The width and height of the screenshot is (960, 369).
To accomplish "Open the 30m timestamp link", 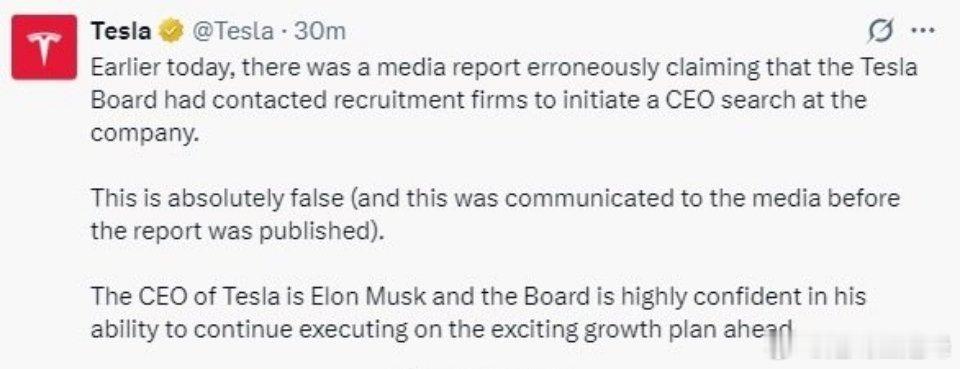I will tap(320, 31).
